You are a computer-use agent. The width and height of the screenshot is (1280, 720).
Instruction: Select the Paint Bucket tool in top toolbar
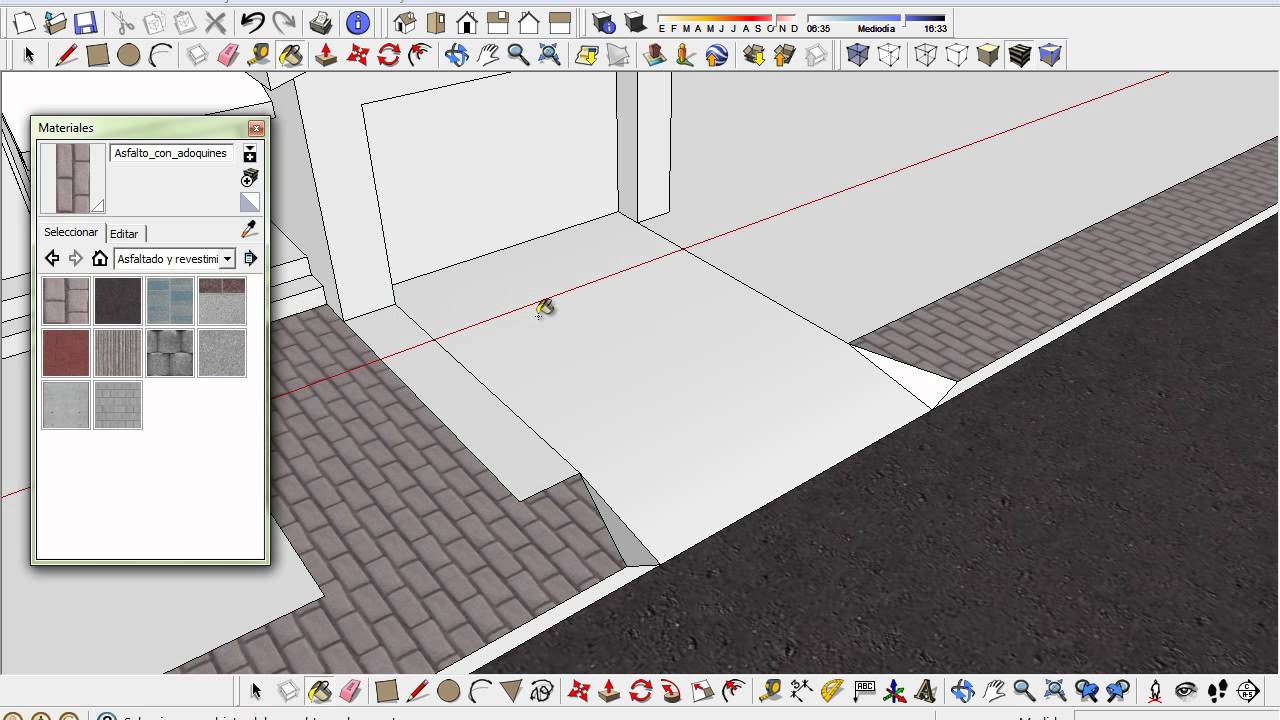291,55
